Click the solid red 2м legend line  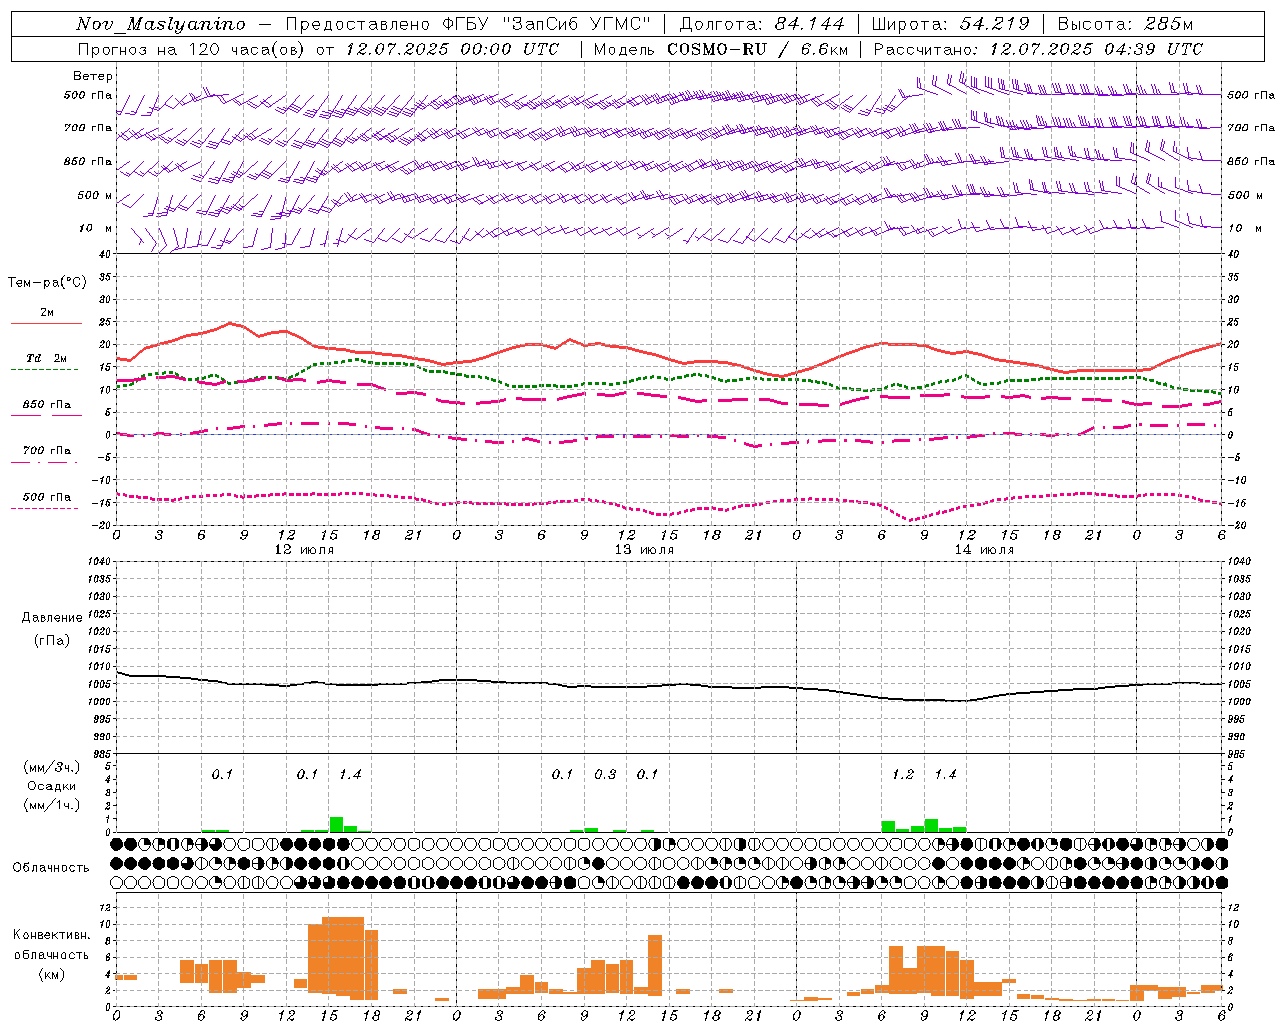[46, 323]
